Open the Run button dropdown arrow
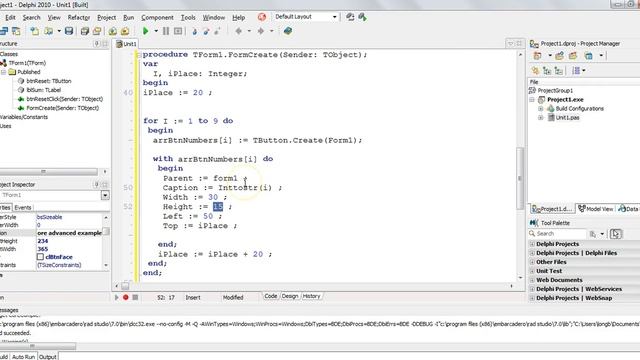The width and height of the screenshot is (640, 360). point(156,31)
